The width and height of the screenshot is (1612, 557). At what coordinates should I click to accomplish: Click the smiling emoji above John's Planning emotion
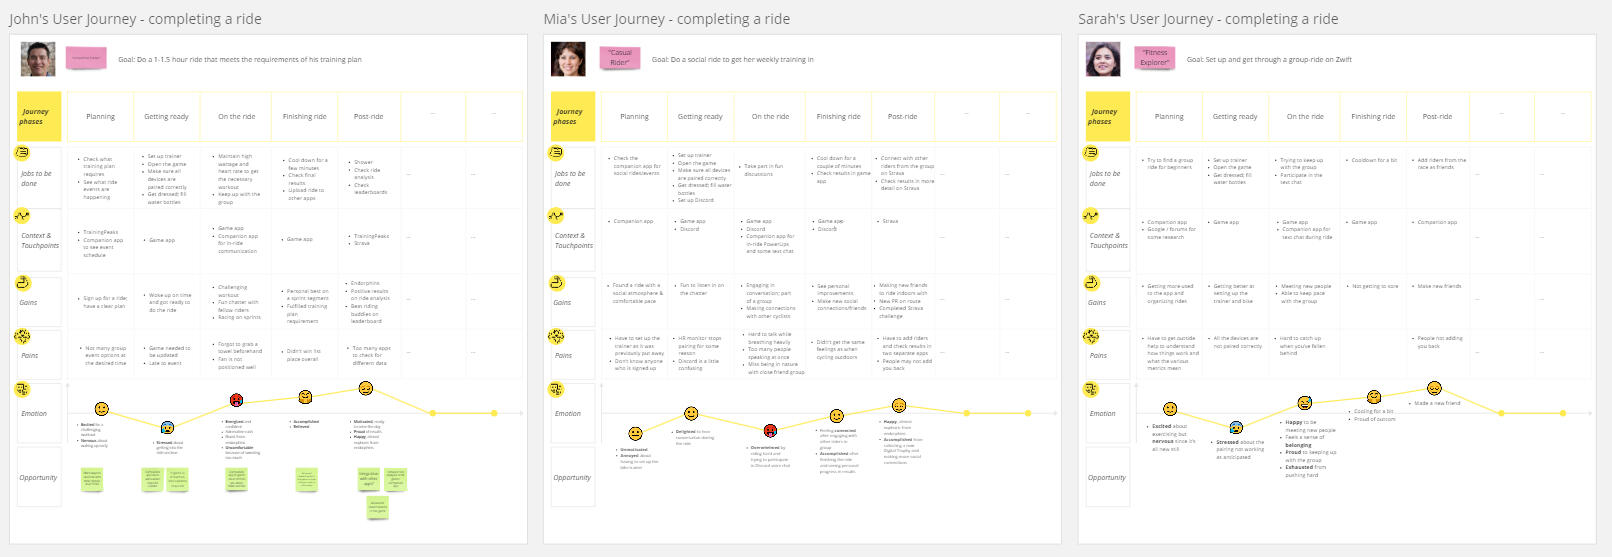(102, 409)
